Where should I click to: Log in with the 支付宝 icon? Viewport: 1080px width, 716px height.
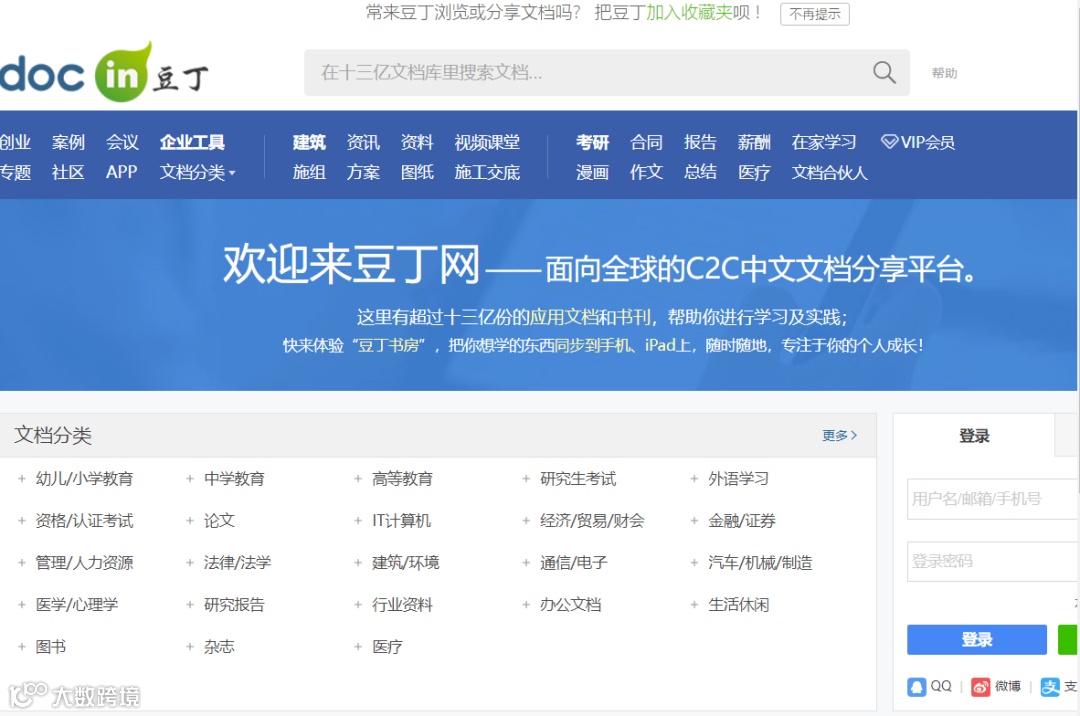pos(1050,686)
